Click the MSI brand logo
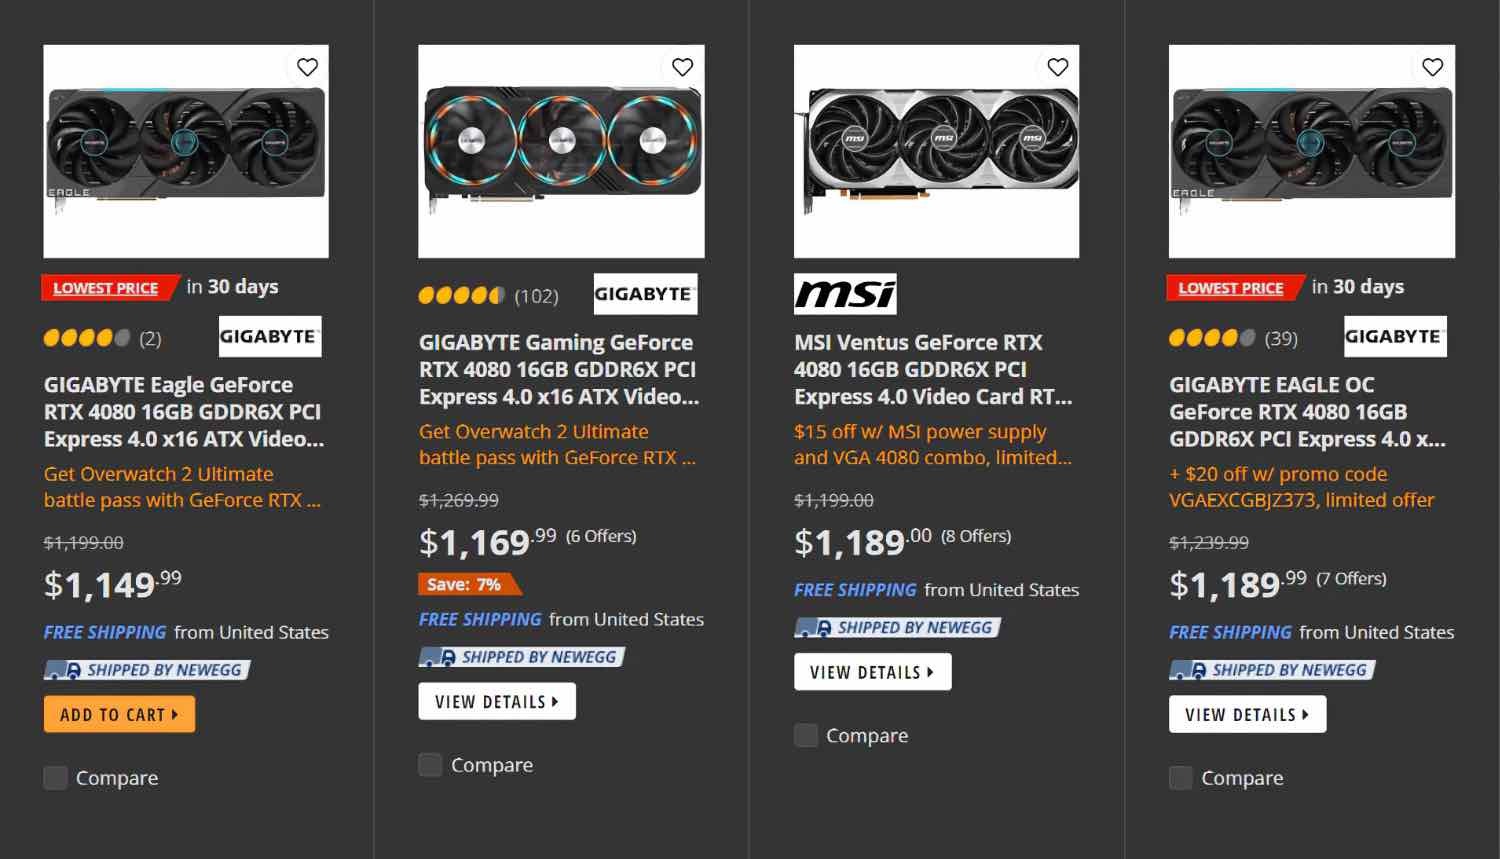Image resolution: width=1500 pixels, height=859 pixels. pos(845,294)
